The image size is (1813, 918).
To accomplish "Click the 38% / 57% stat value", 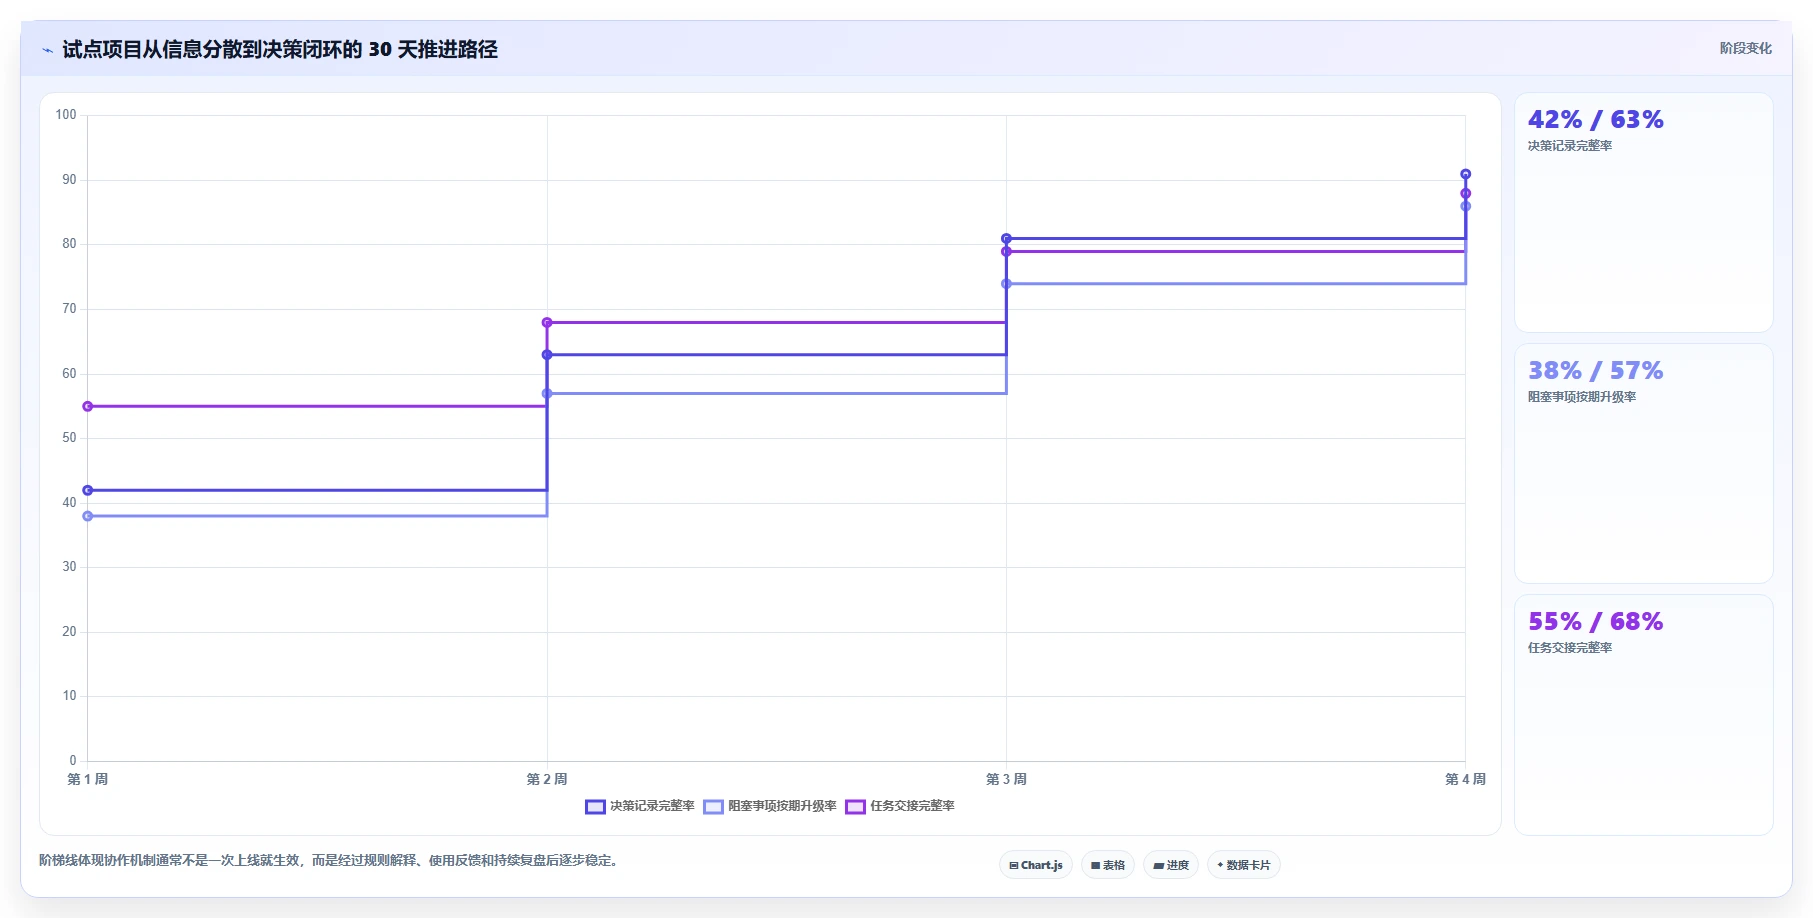I will [1596, 371].
